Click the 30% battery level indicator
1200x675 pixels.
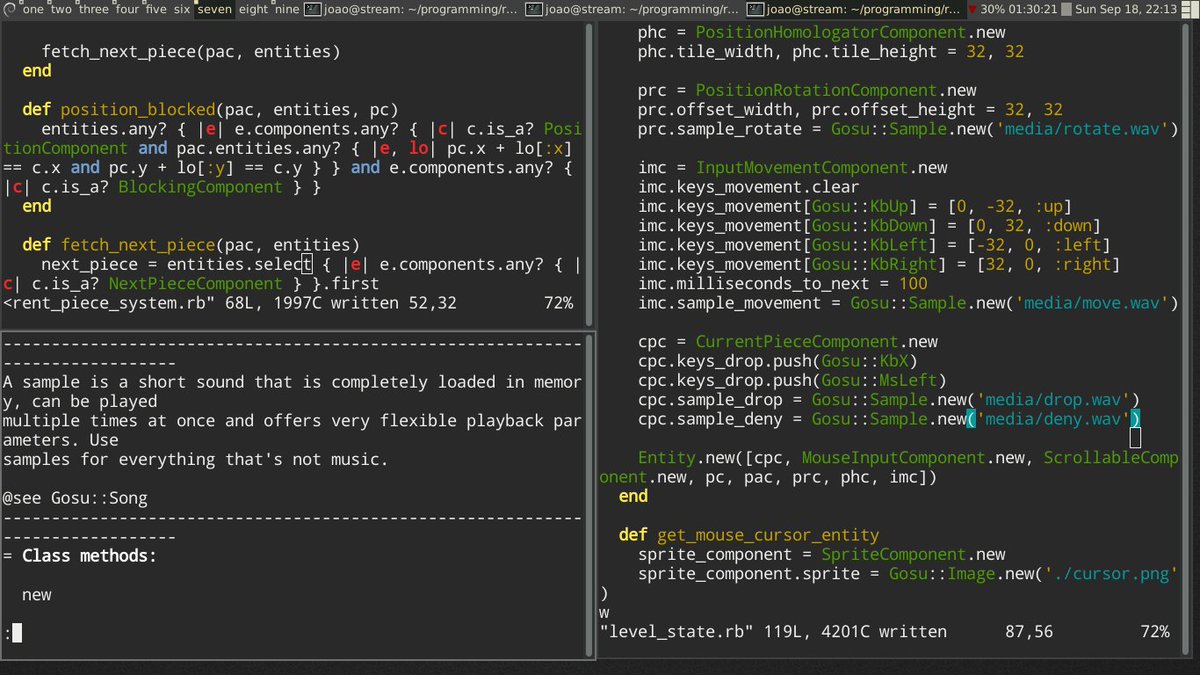[994, 10]
